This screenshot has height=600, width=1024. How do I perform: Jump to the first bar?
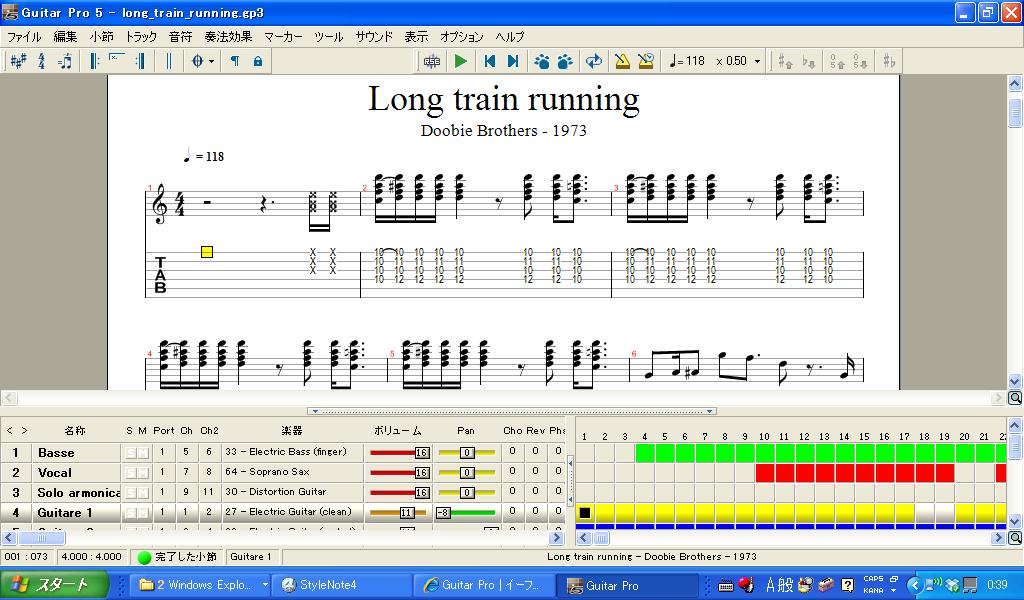tap(489, 61)
